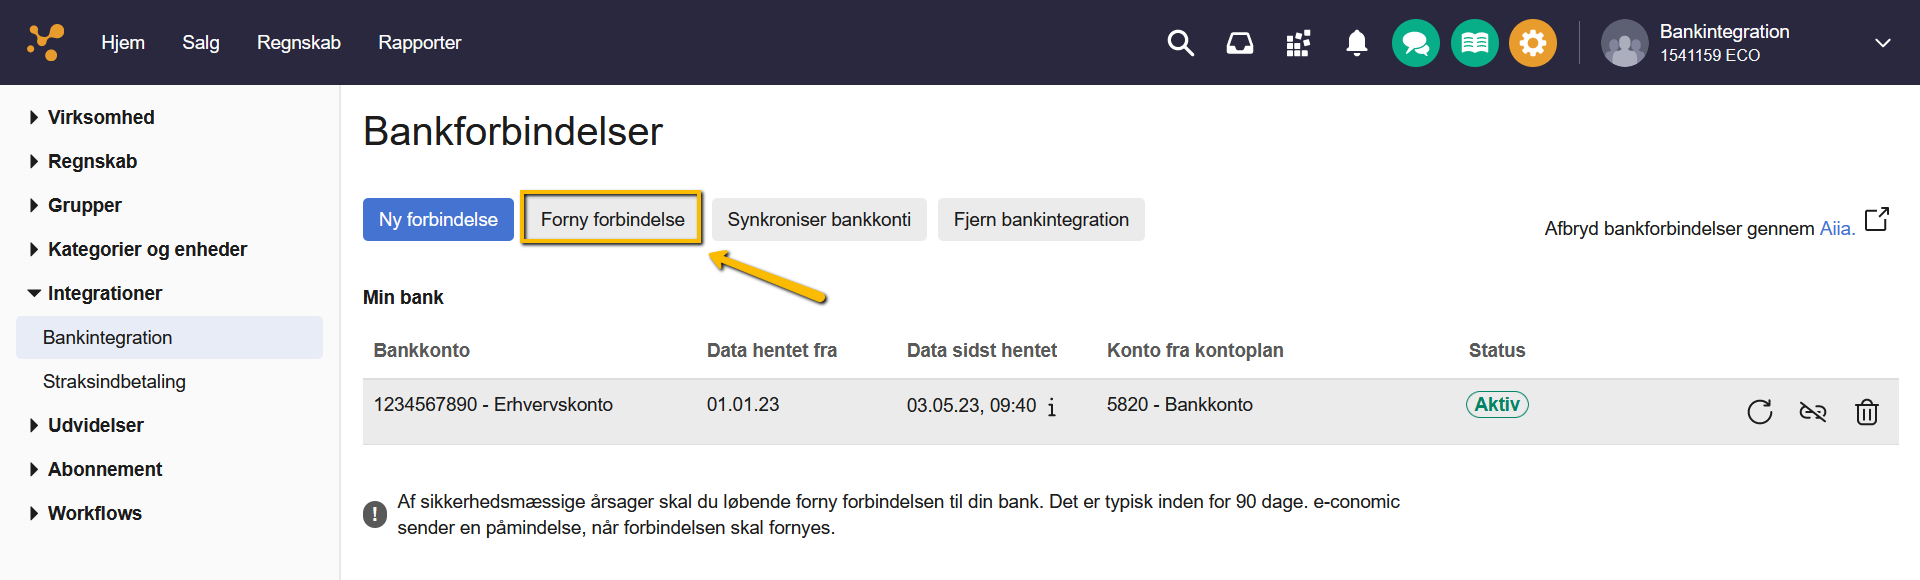Follow the Aiia link
This screenshot has width=1920, height=580.
[x=1836, y=228]
